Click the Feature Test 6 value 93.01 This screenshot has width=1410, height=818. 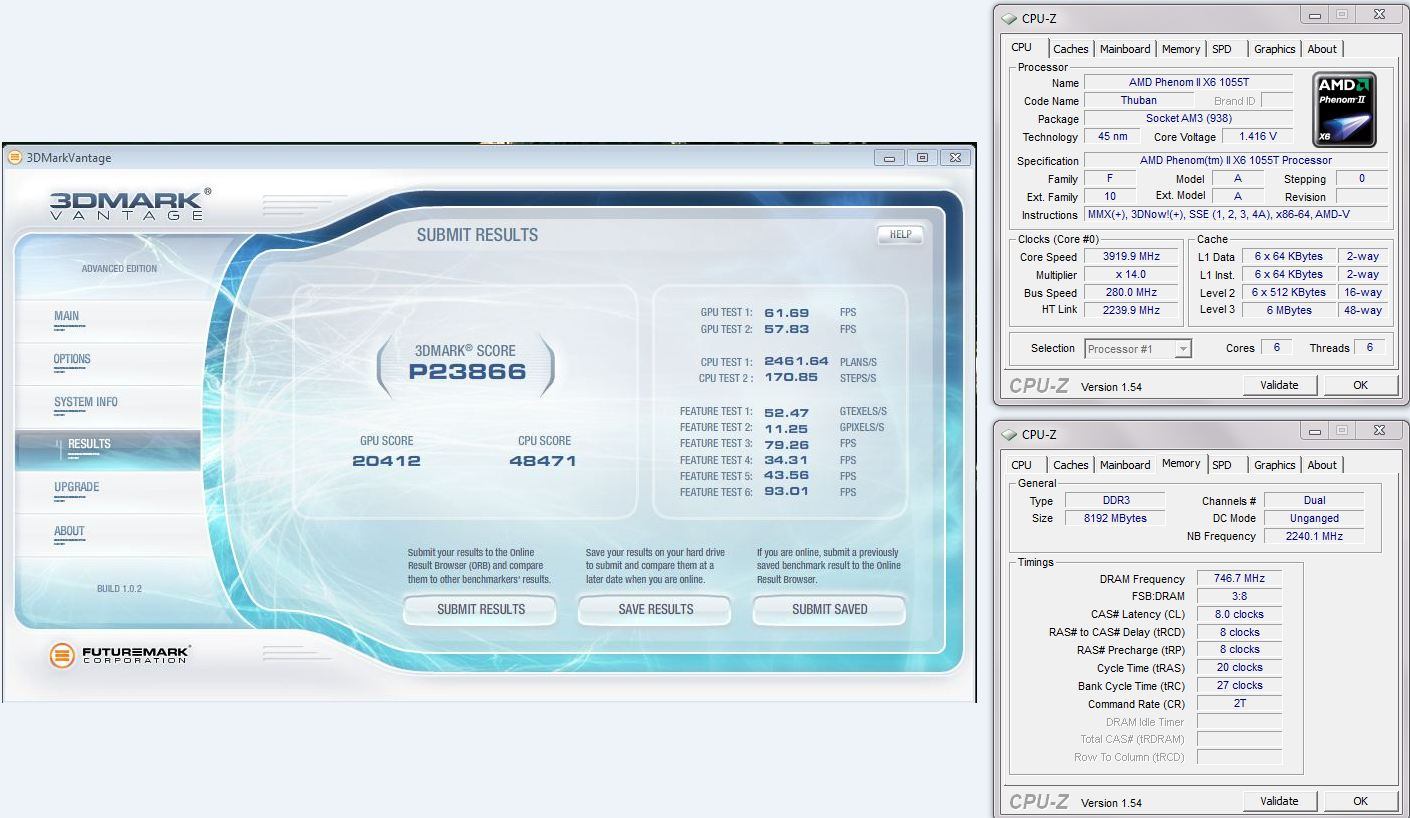[787, 491]
